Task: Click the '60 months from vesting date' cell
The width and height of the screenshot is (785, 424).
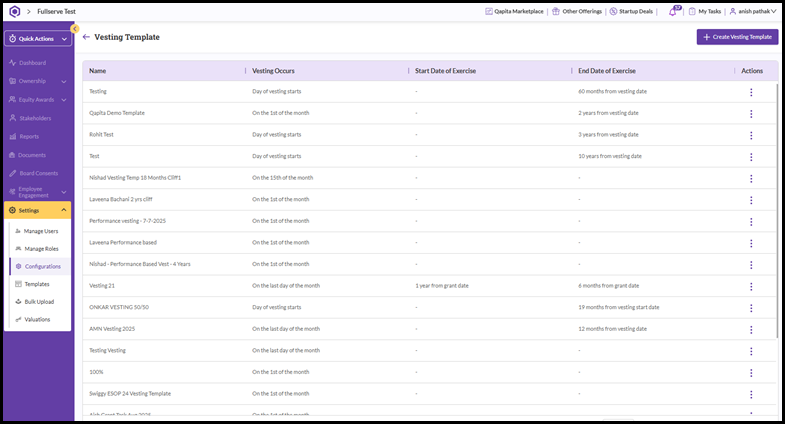Action: pyautogui.click(x=612, y=92)
